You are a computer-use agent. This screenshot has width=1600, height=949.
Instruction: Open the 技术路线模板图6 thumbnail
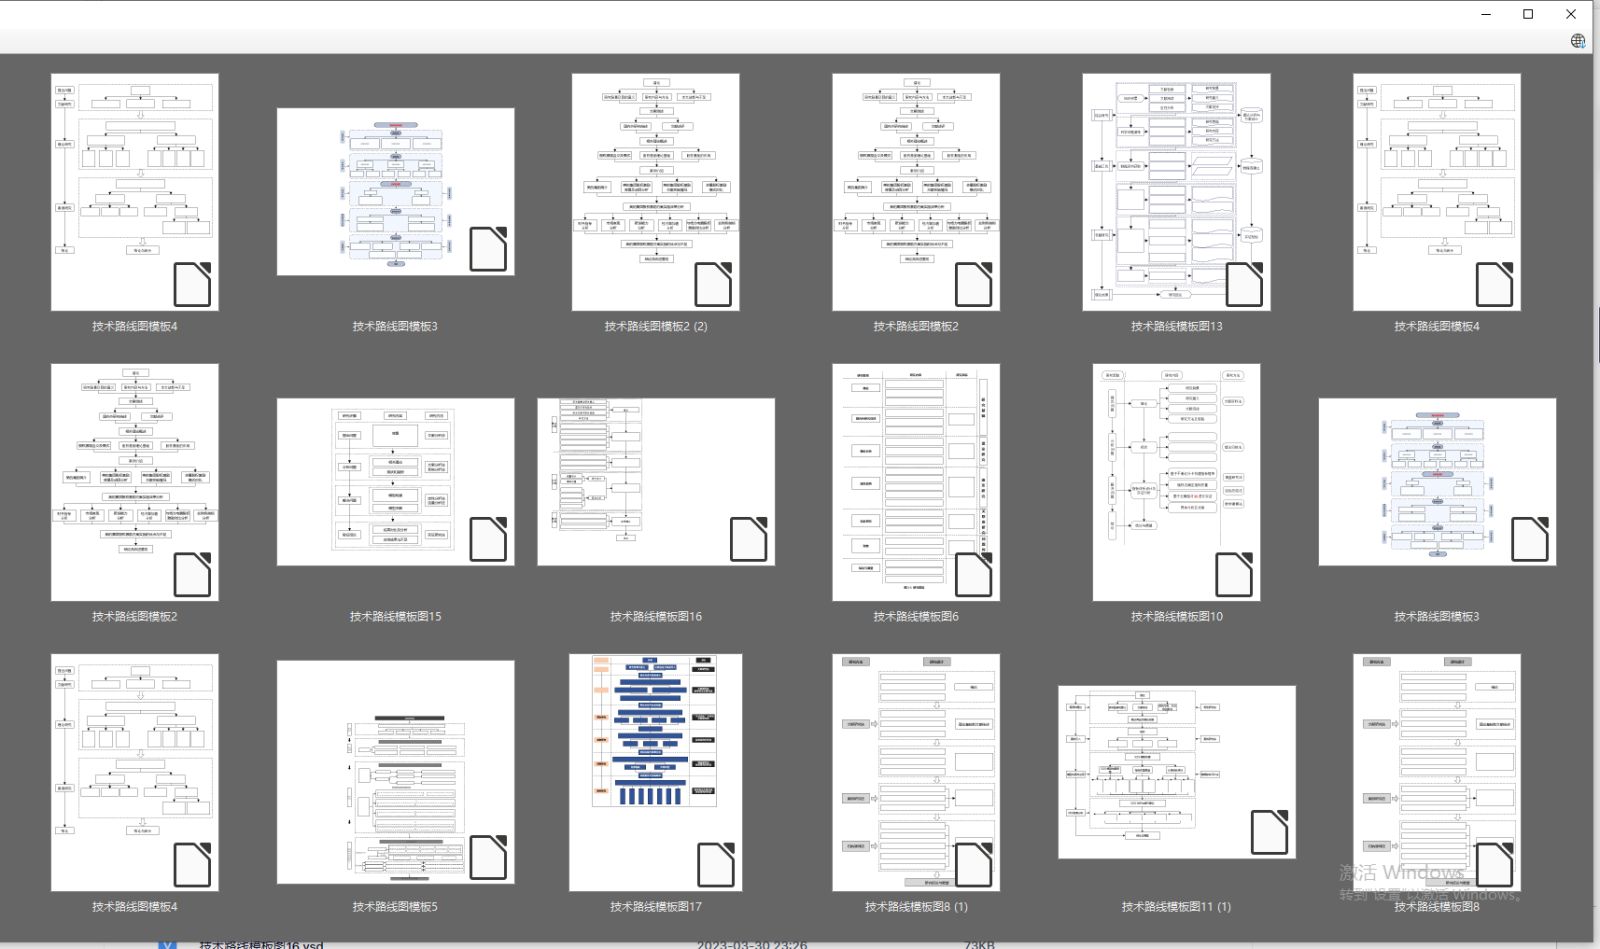[916, 482]
